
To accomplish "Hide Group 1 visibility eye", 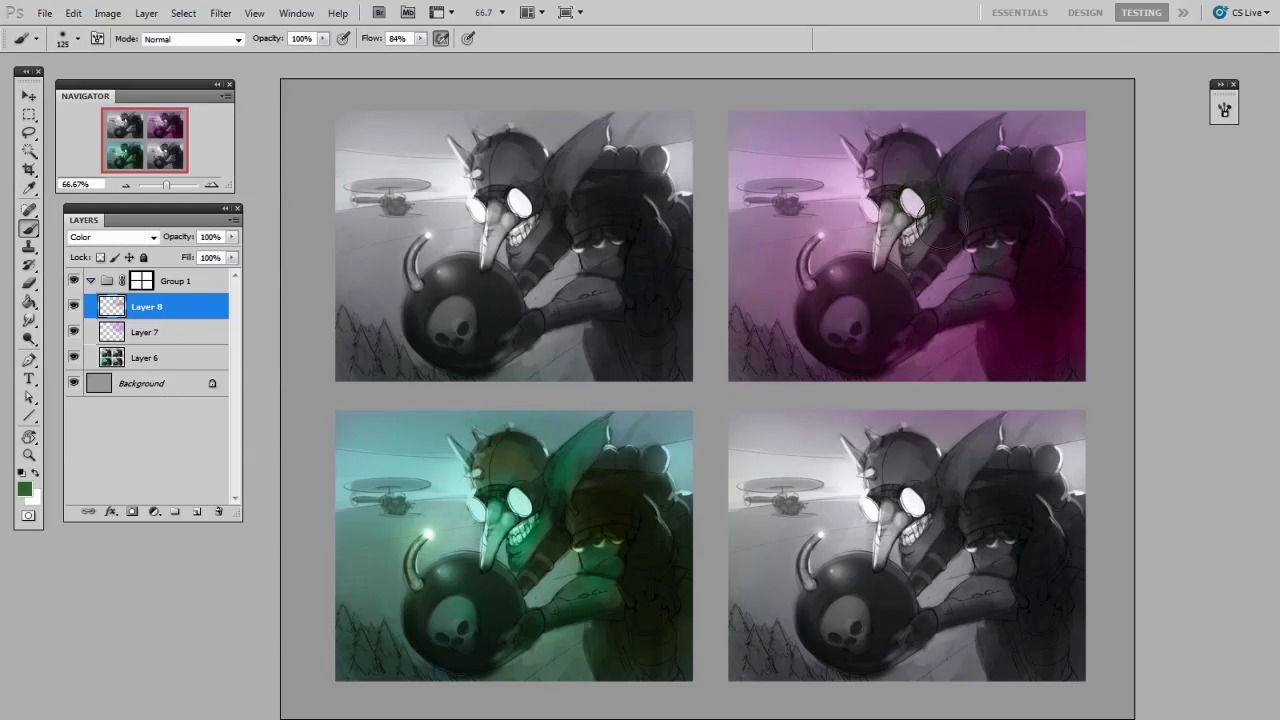I will click(x=74, y=281).
